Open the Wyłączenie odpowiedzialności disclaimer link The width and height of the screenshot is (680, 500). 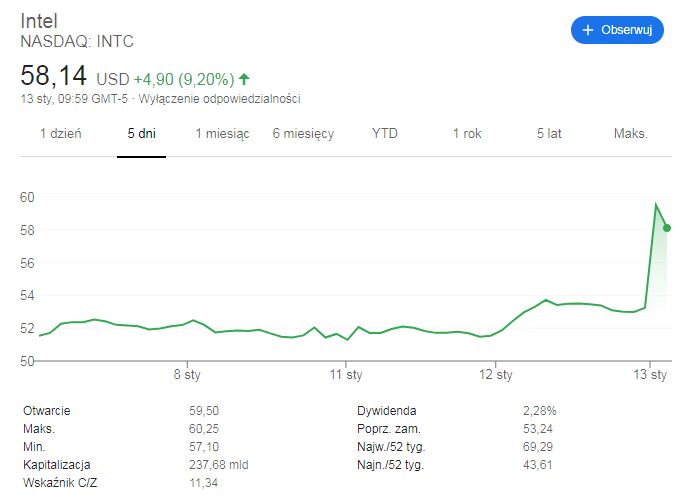pyautogui.click(x=219, y=99)
